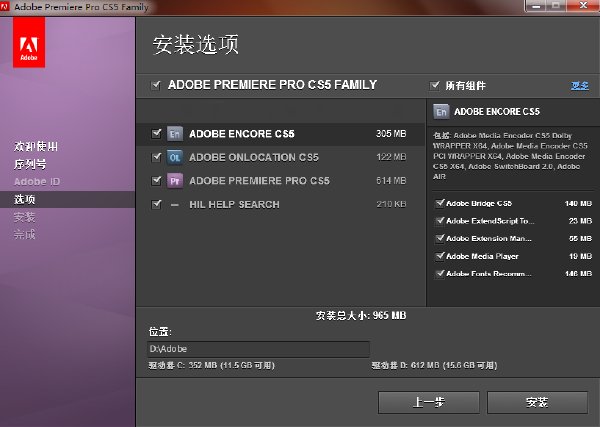Image resolution: width=600 pixels, height=427 pixels.
Task: Click the 'En' icon in the details panel header
Action: pos(441,112)
